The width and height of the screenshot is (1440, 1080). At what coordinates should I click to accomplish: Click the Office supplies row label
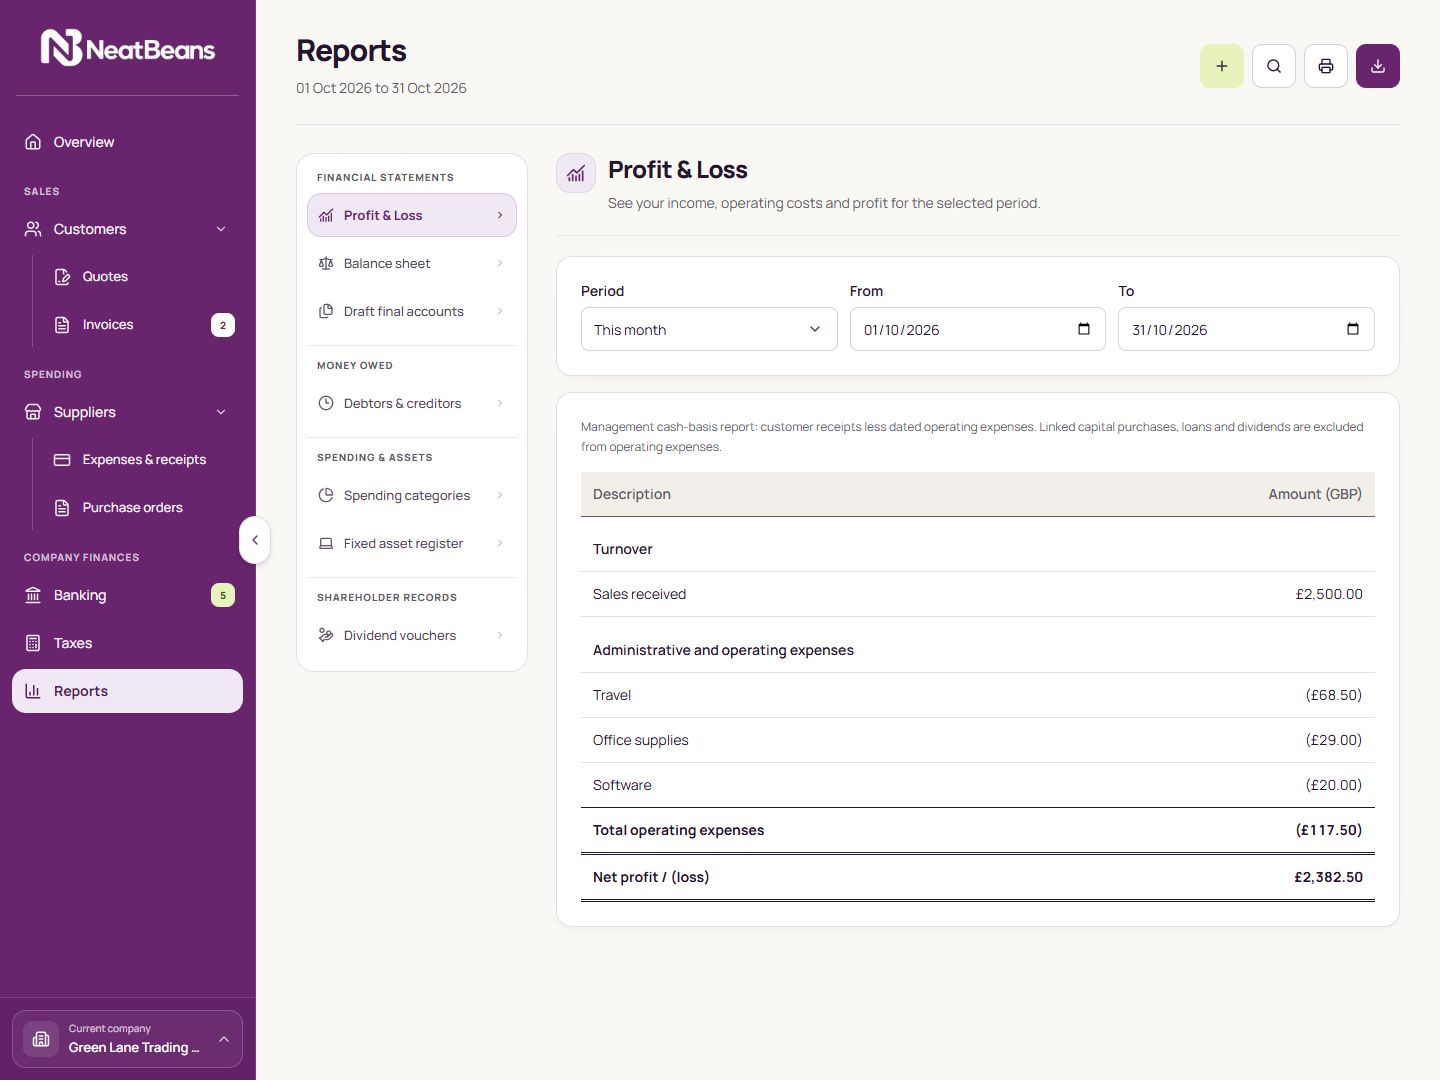pos(641,740)
